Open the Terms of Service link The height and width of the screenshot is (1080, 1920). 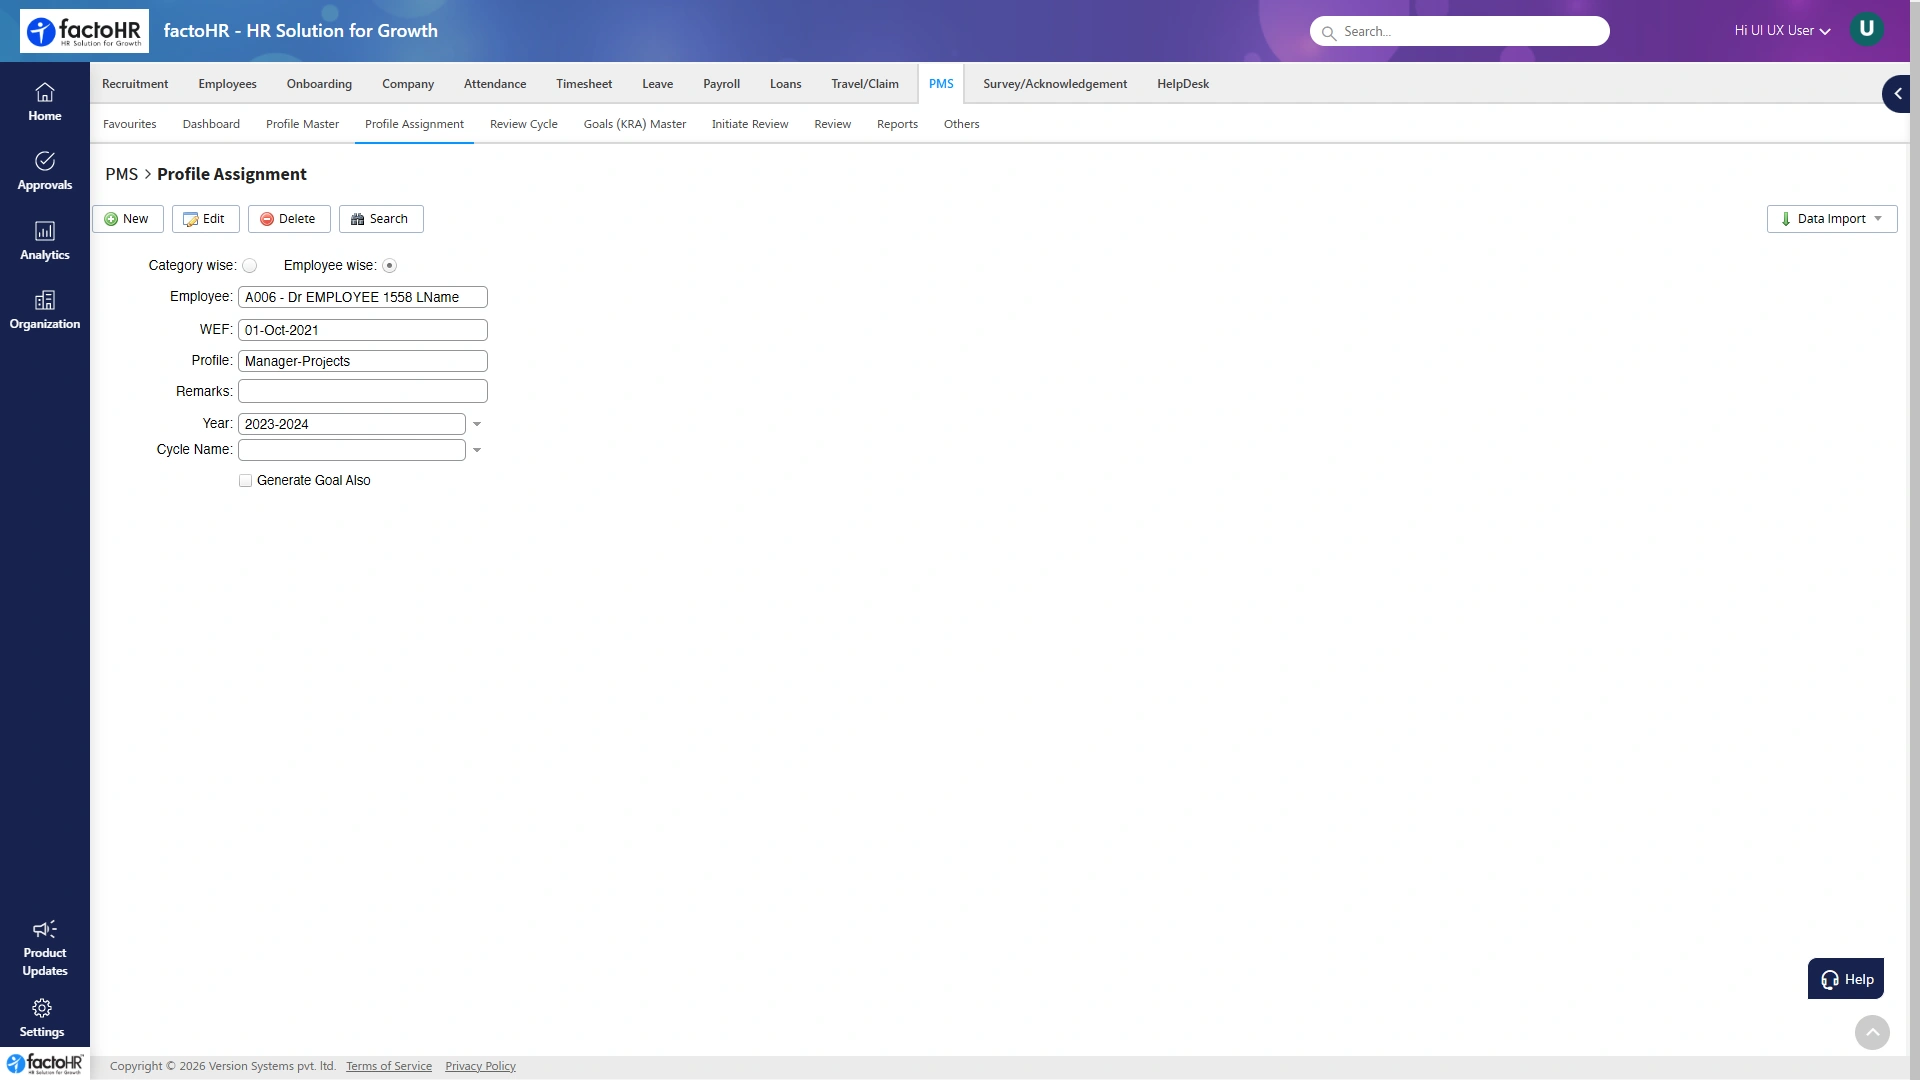389,1066
